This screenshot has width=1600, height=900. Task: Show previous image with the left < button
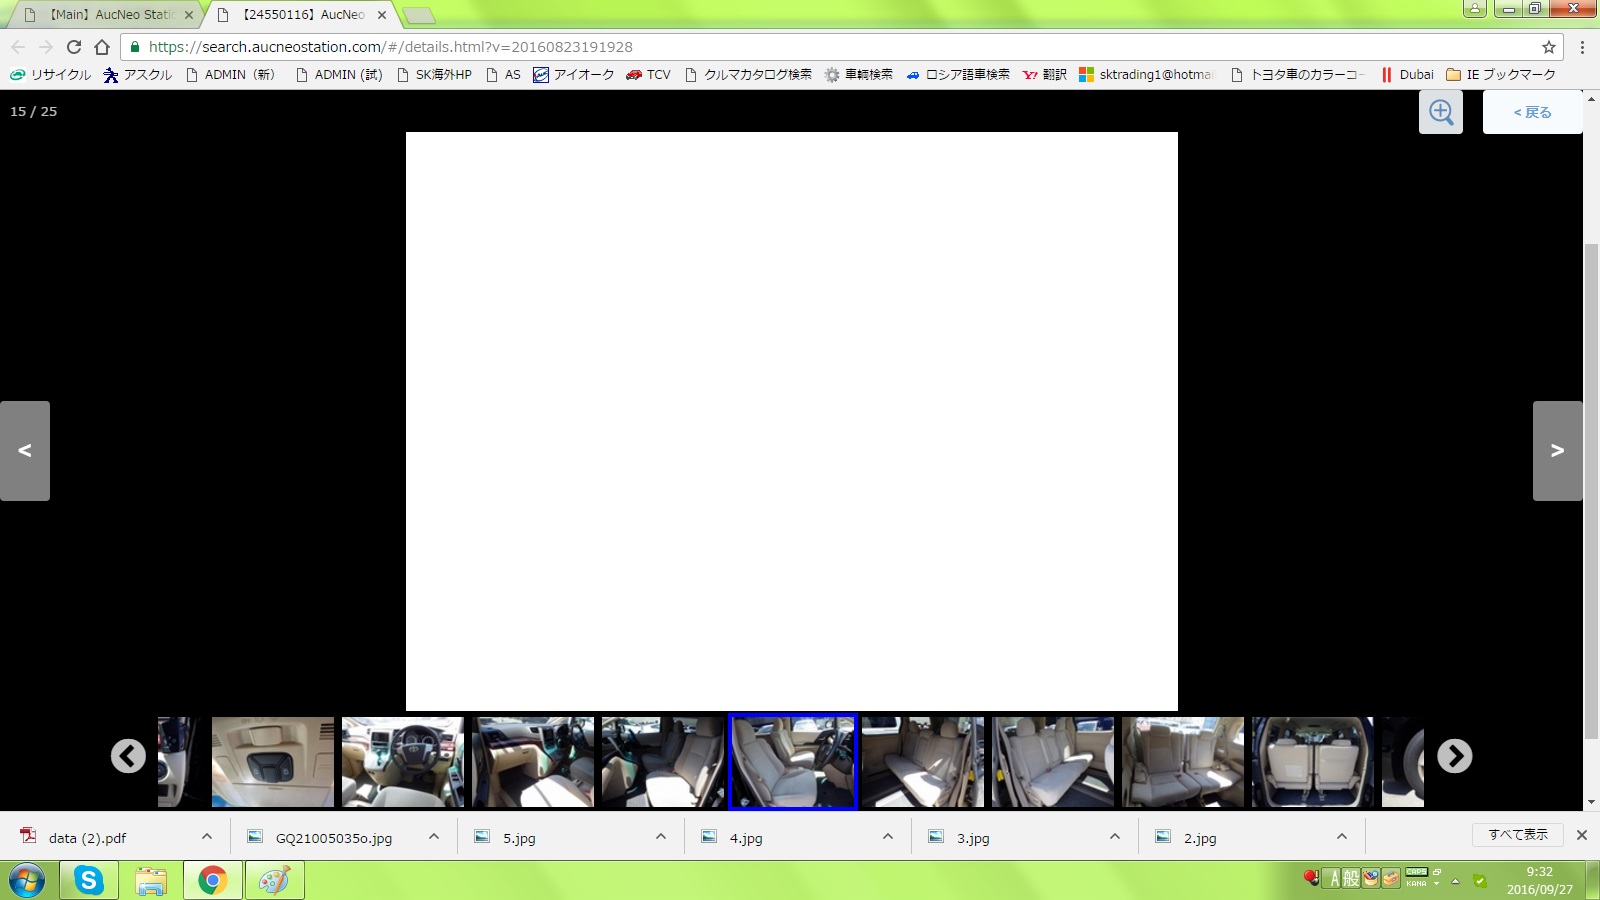[25, 451]
